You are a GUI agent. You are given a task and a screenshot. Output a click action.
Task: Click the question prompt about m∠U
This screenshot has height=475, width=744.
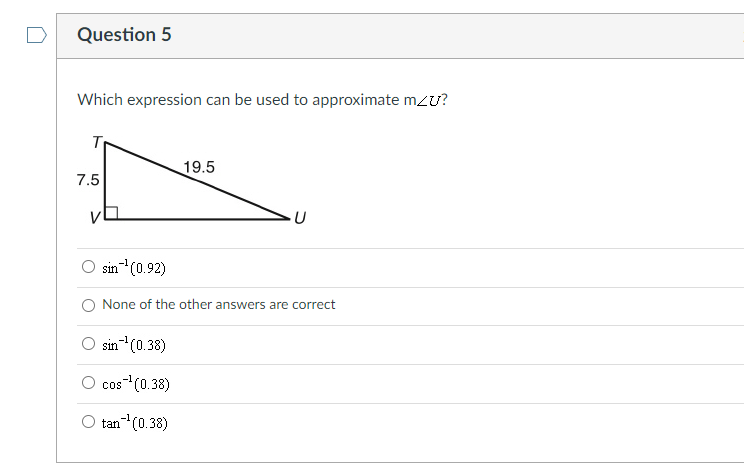pyautogui.click(x=262, y=100)
